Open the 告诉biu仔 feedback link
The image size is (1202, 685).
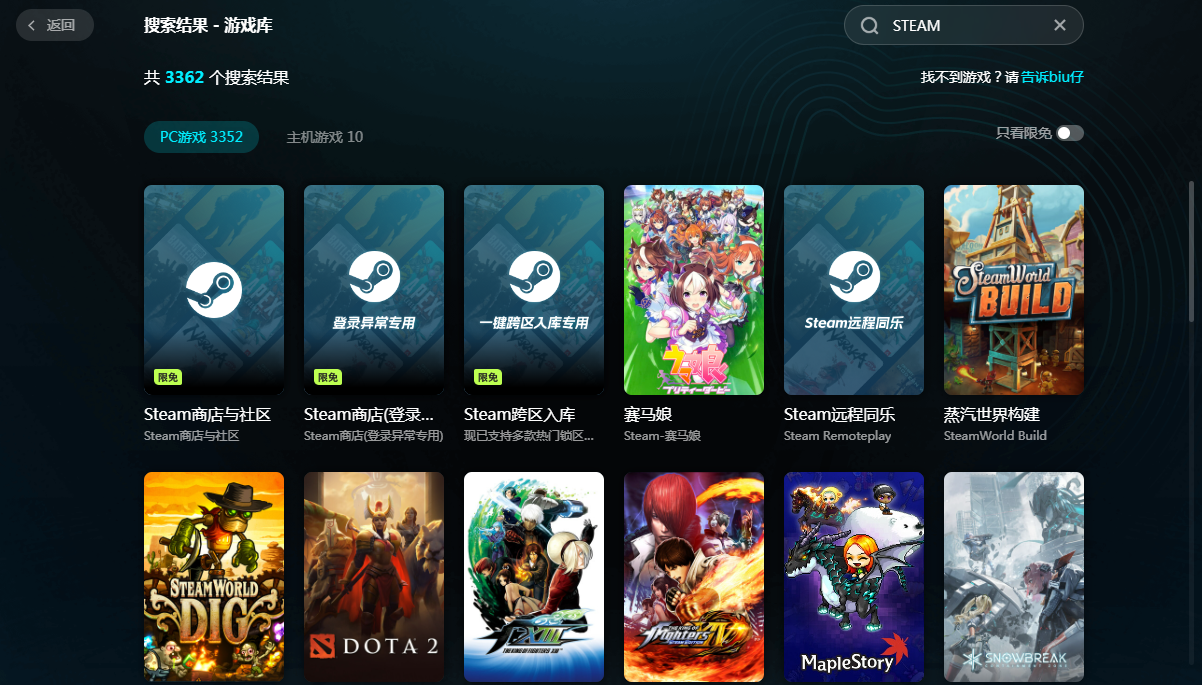[x=1053, y=77]
